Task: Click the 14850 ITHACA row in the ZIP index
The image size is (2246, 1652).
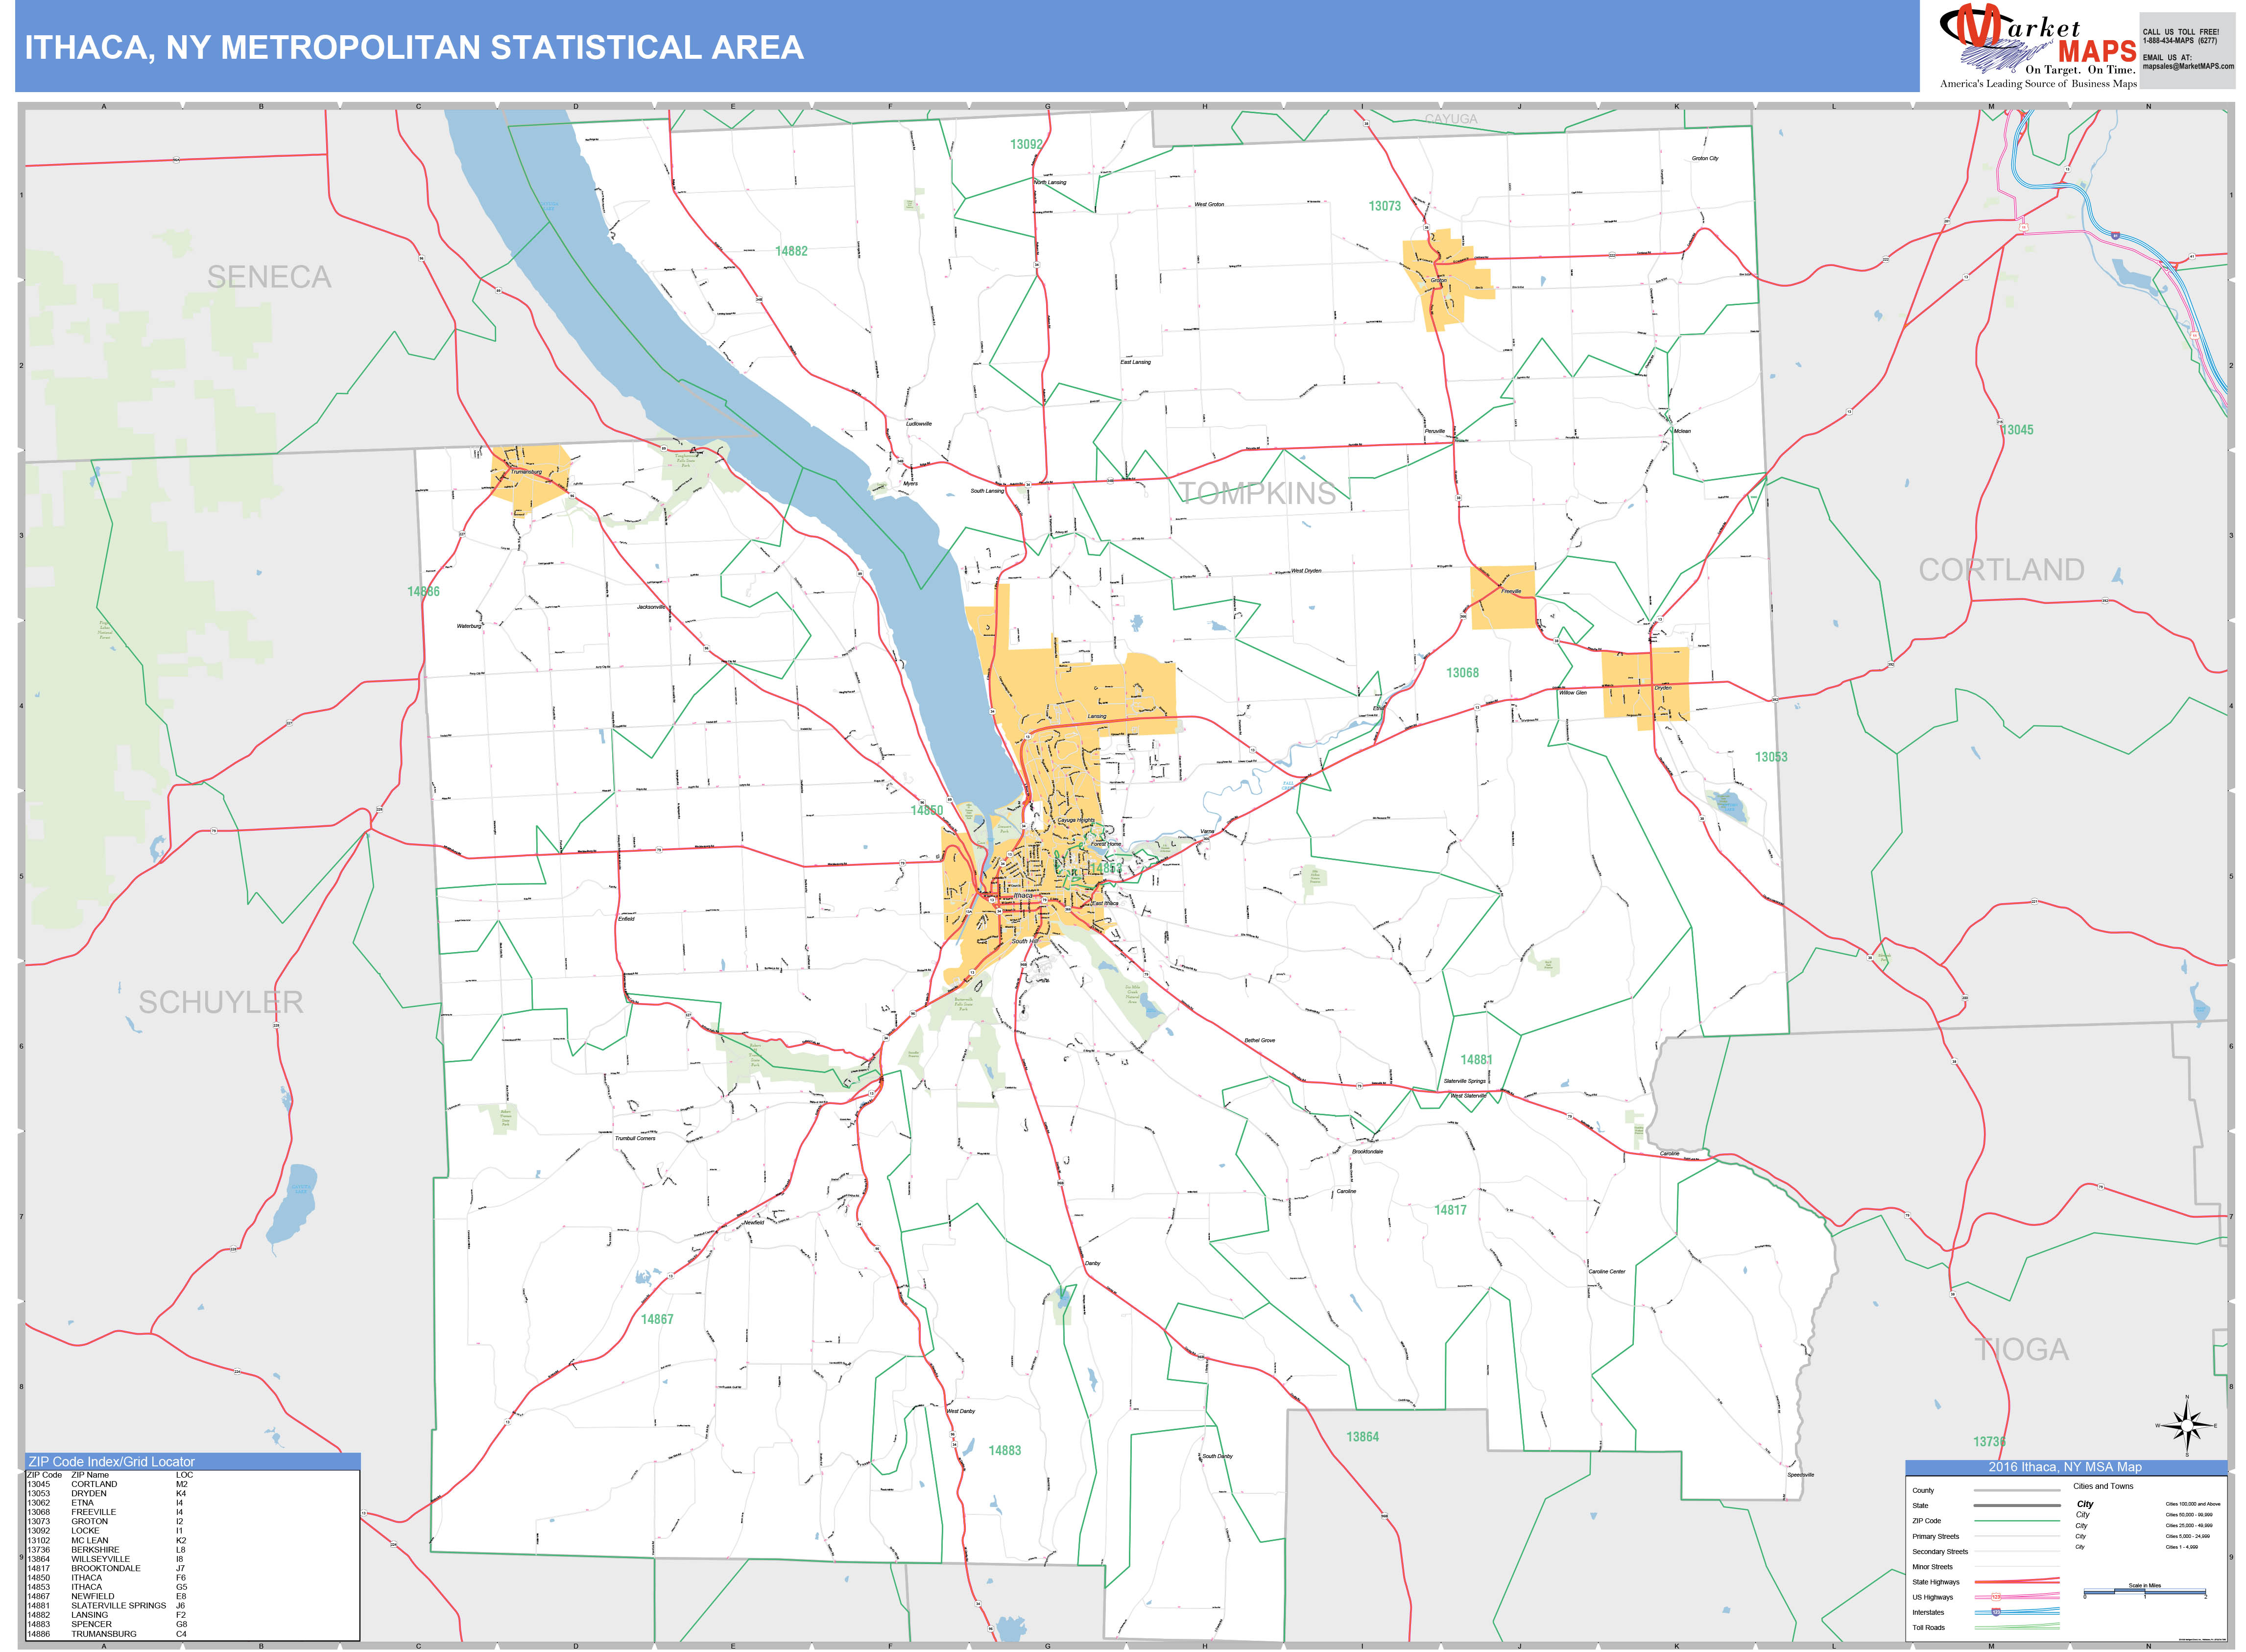Action: 107,1578
